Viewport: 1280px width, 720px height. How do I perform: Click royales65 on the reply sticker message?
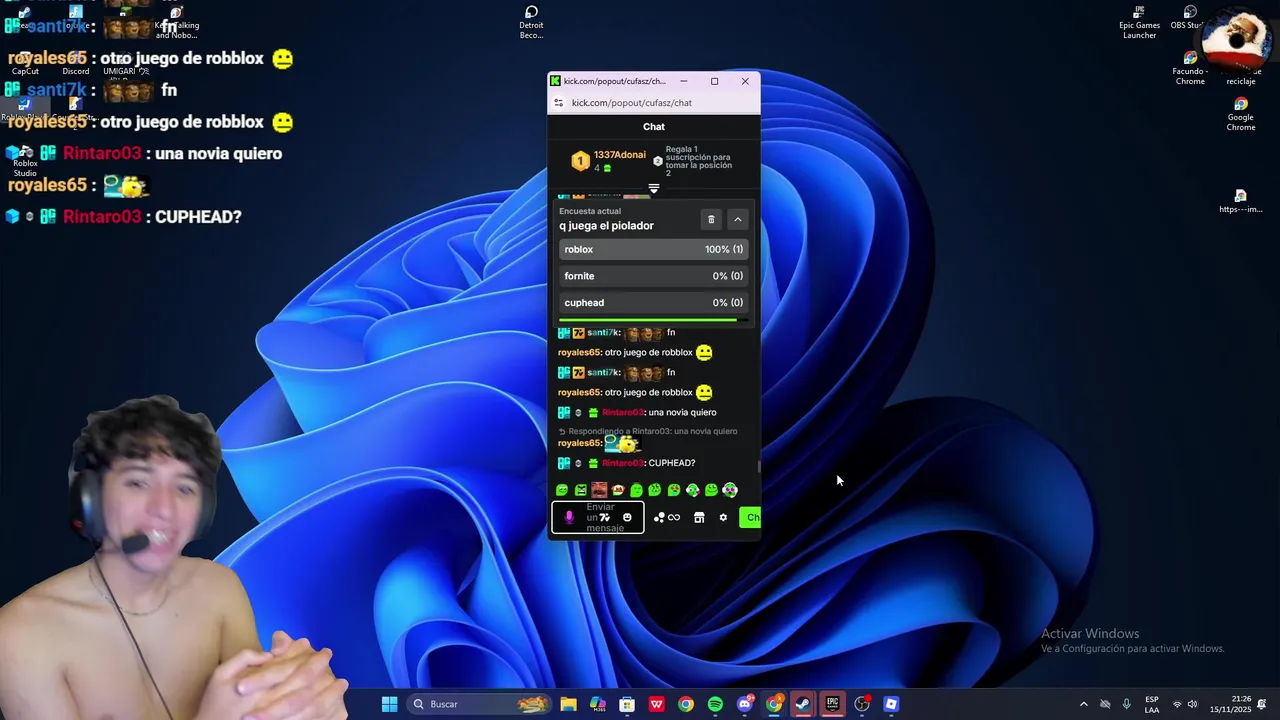[579, 443]
